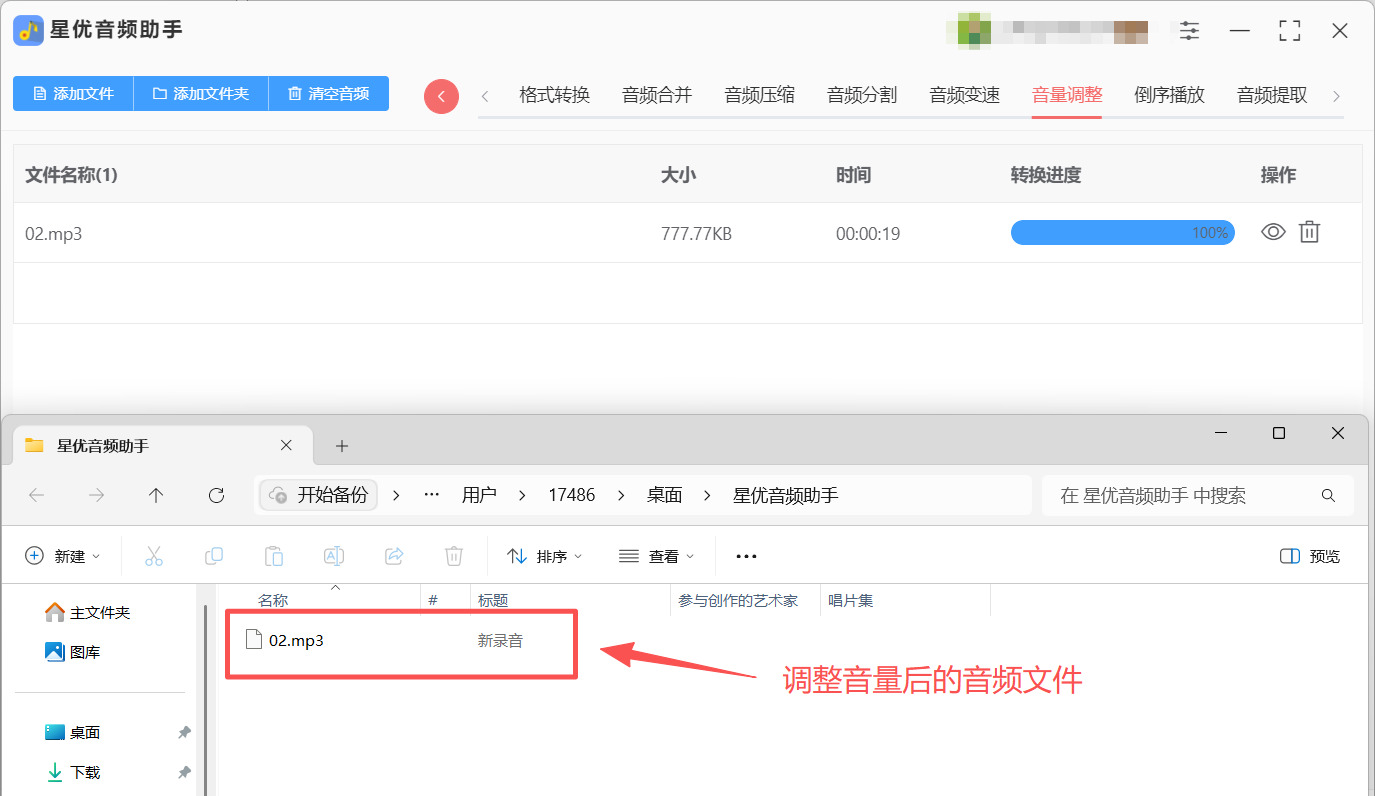Screen dimensions: 1375x796
Task: Open the 音频压缩 tab
Action: click(759, 95)
